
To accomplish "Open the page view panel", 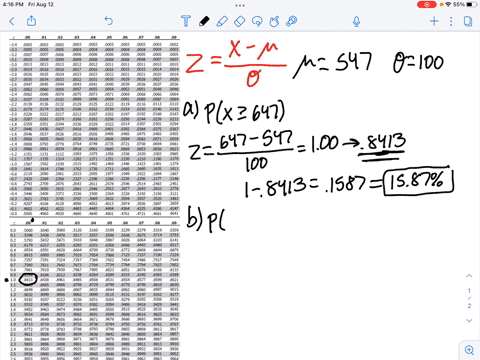I will [468, 21].
